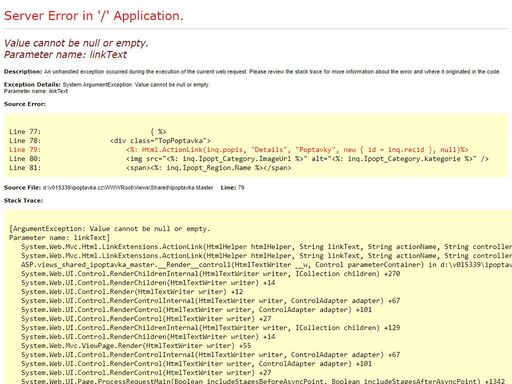The image size is (512, 384).
Task: Click source "Line 80:" with img tag
Action: tap(249, 159)
